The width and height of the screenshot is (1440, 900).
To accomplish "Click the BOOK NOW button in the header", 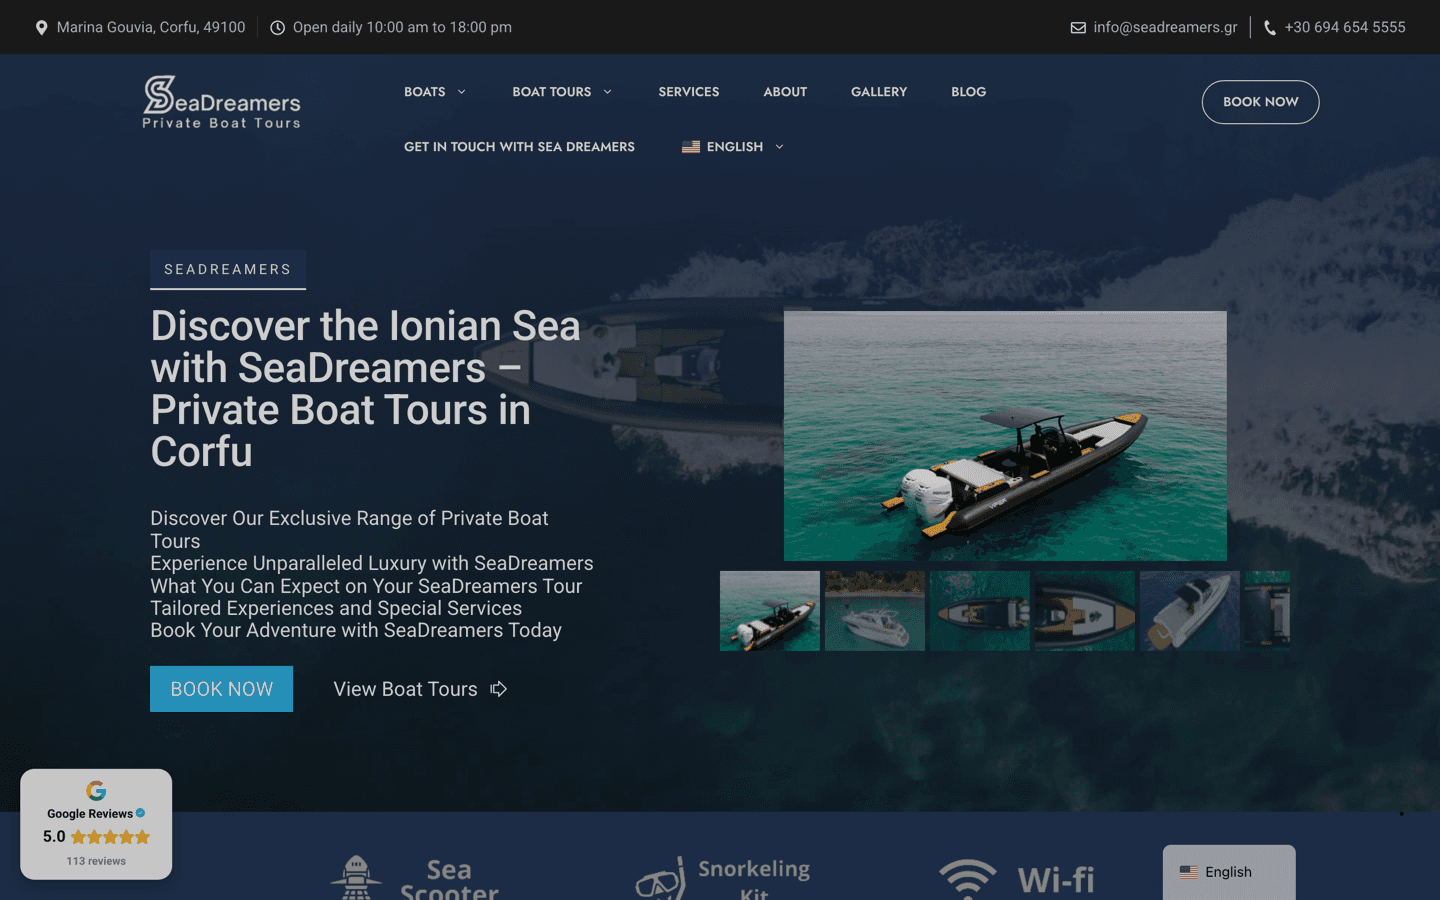I will 1260,102.
